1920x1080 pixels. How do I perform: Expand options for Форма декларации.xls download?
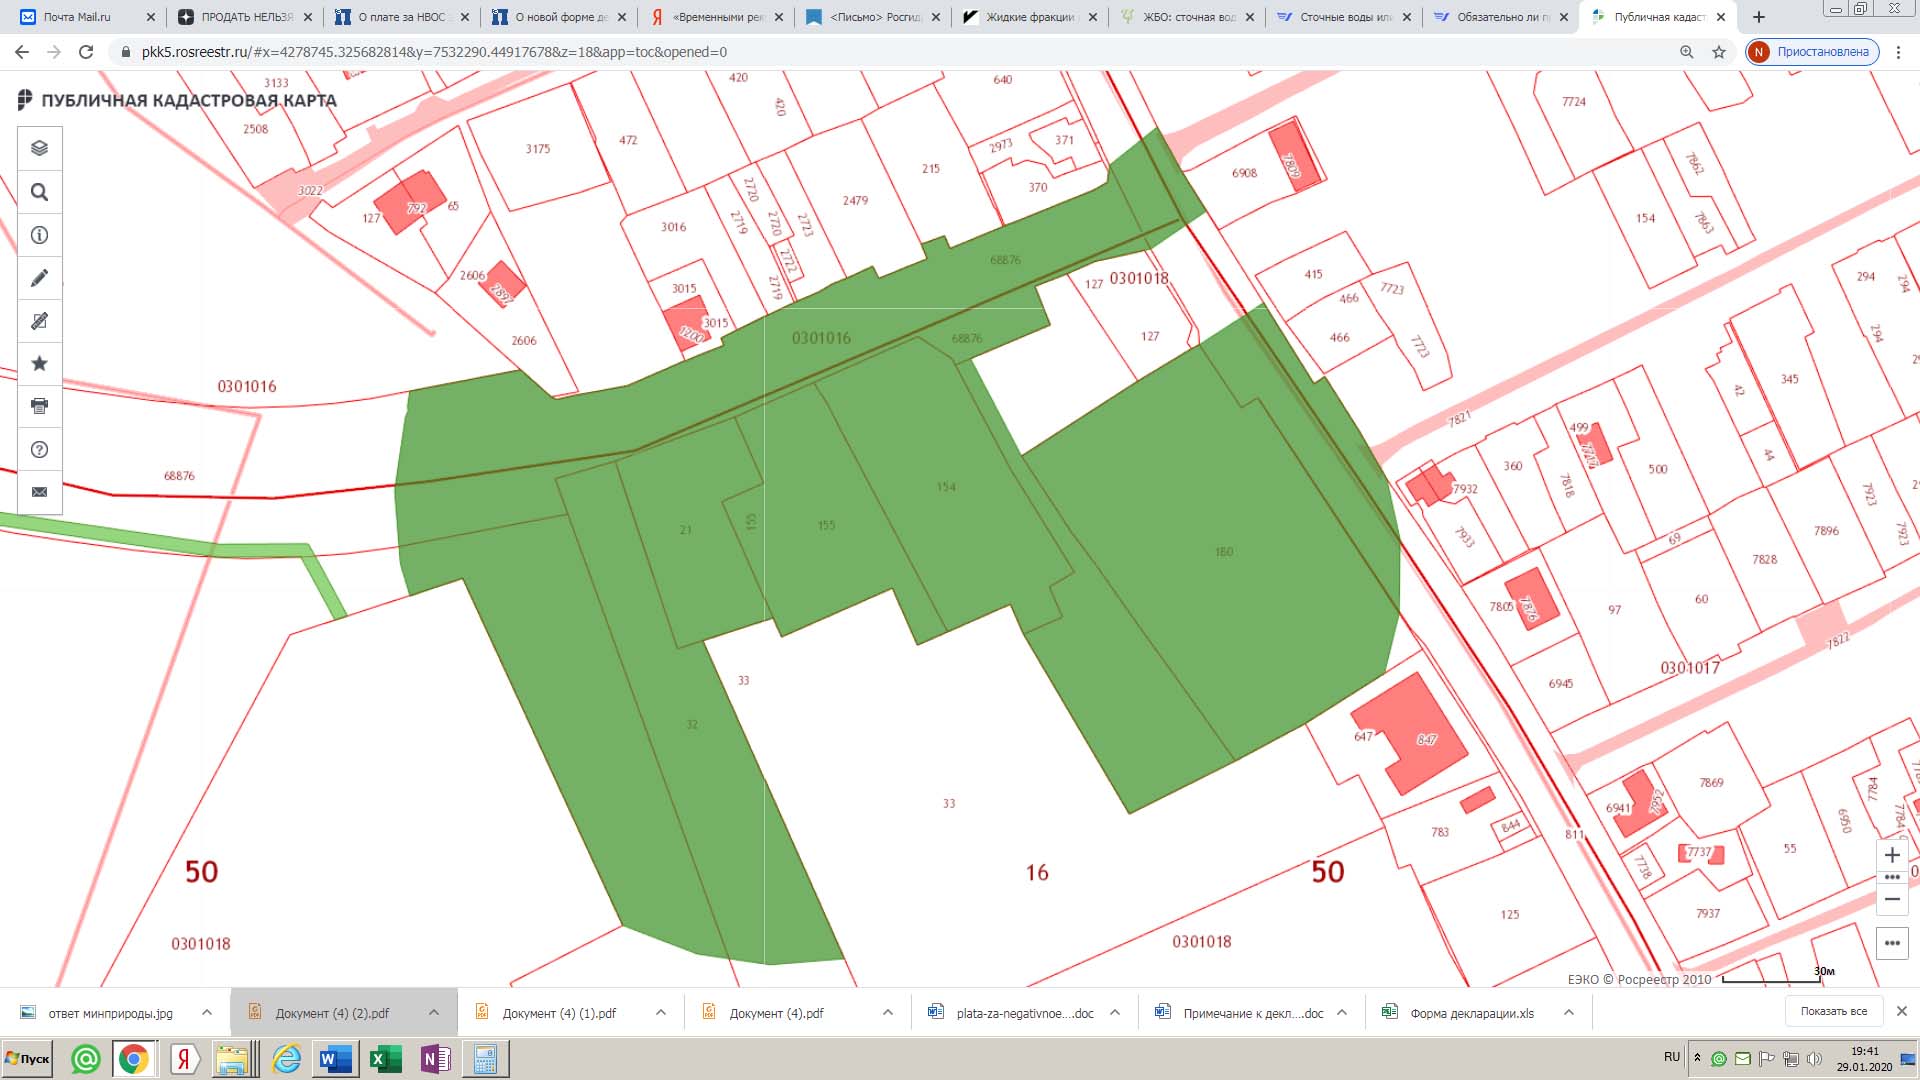coord(1569,1013)
